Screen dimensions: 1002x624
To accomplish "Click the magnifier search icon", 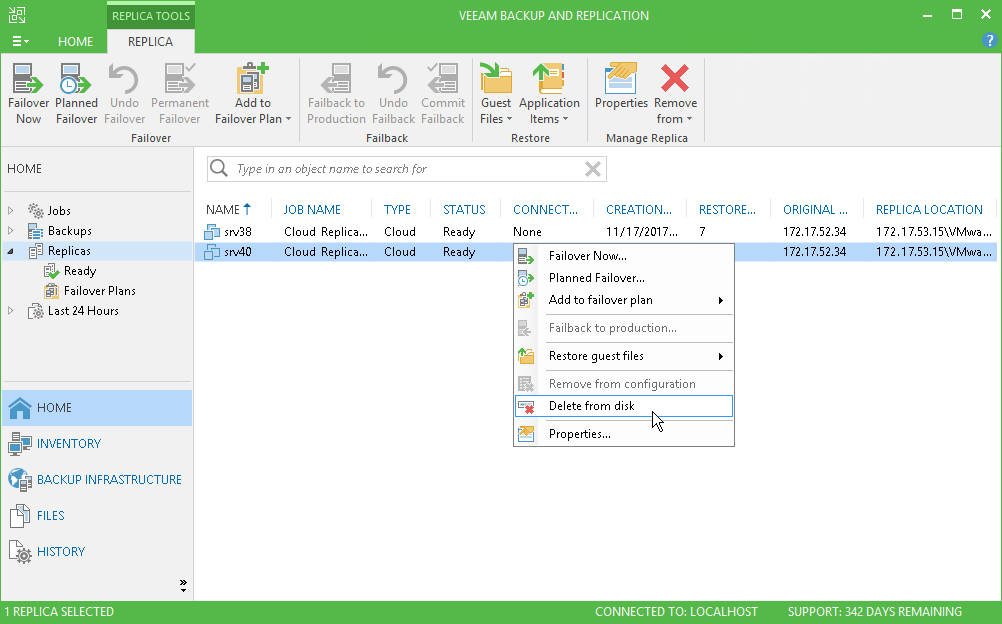I will click(x=219, y=168).
